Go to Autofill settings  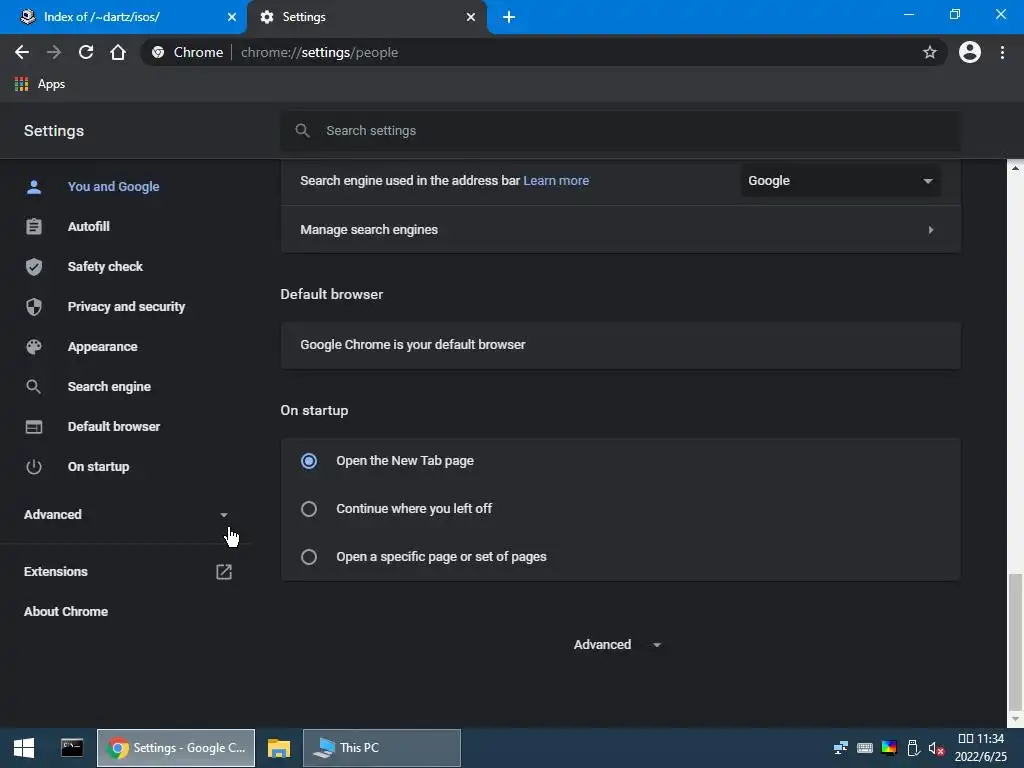pyautogui.click(x=89, y=227)
